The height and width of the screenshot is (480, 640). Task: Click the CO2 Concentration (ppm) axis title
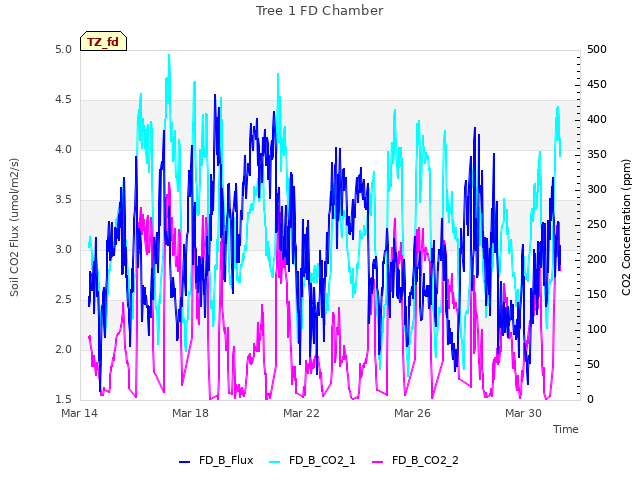[x=626, y=227]
